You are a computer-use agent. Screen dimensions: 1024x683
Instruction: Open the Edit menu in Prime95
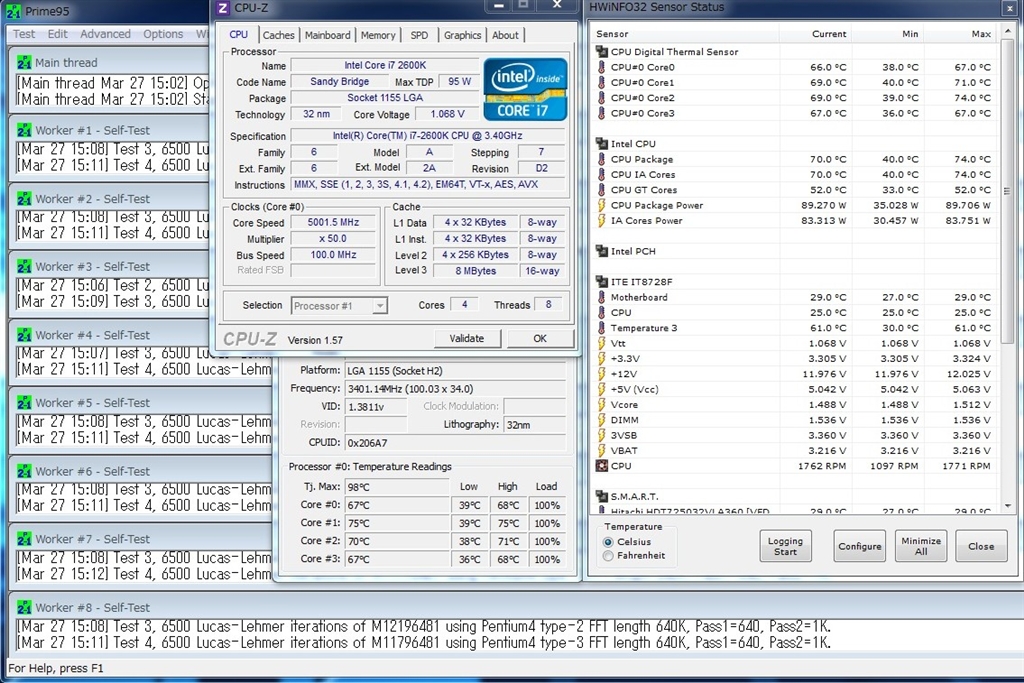57,34
